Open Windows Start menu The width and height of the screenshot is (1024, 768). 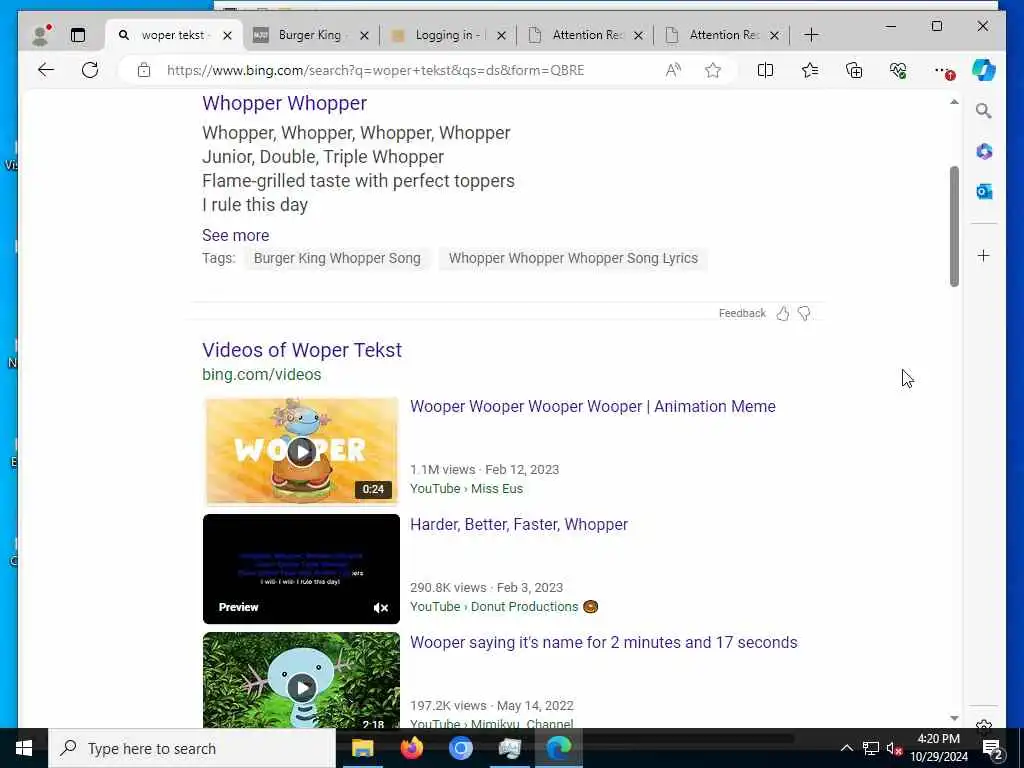24,748
